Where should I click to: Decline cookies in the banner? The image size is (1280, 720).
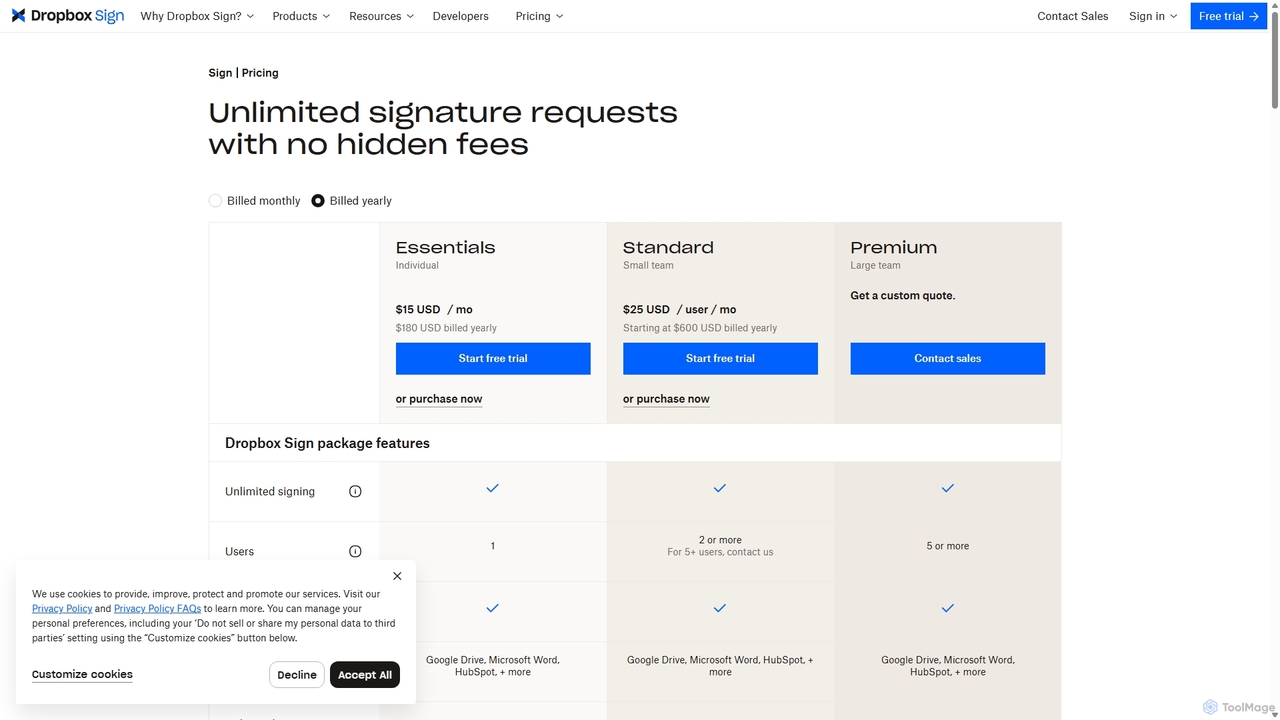297,675
